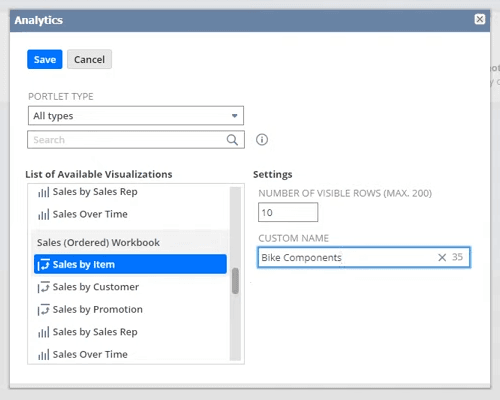The image size is (500, 400).
Task: Open the Portlet Type dropdown
Action: click(x=136, y=116)
